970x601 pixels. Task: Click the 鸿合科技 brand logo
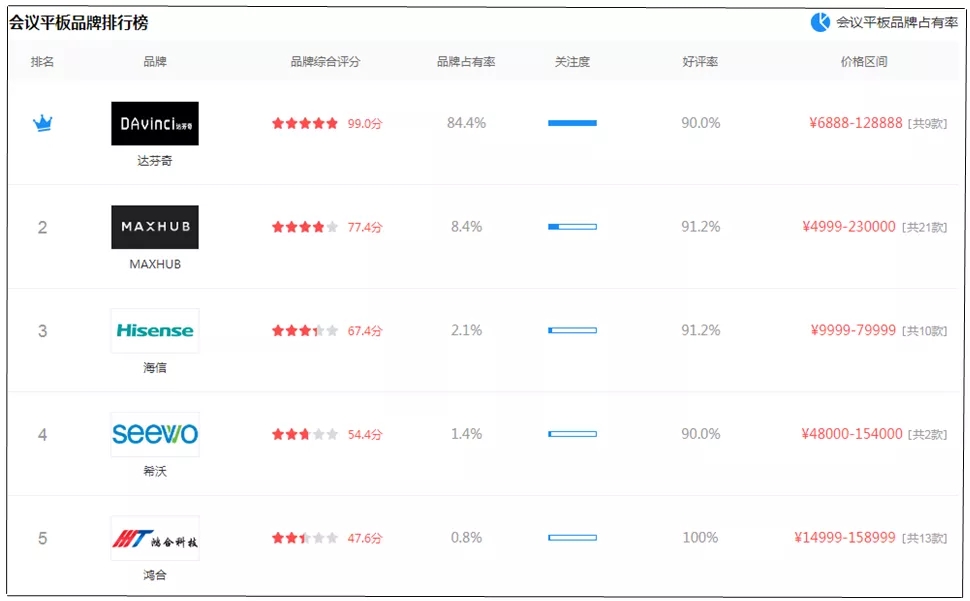click(x=155, y=538)
